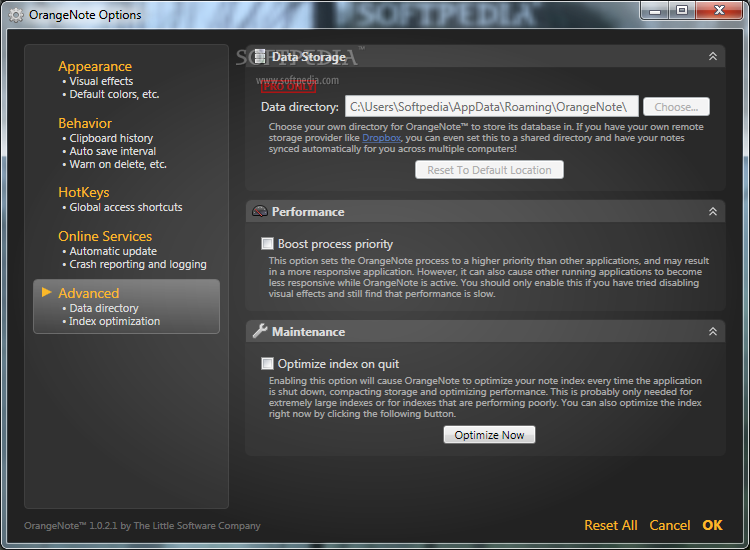Open the Online Services category
The height and width of the screenshot is (550, 750).
point(105,236)
